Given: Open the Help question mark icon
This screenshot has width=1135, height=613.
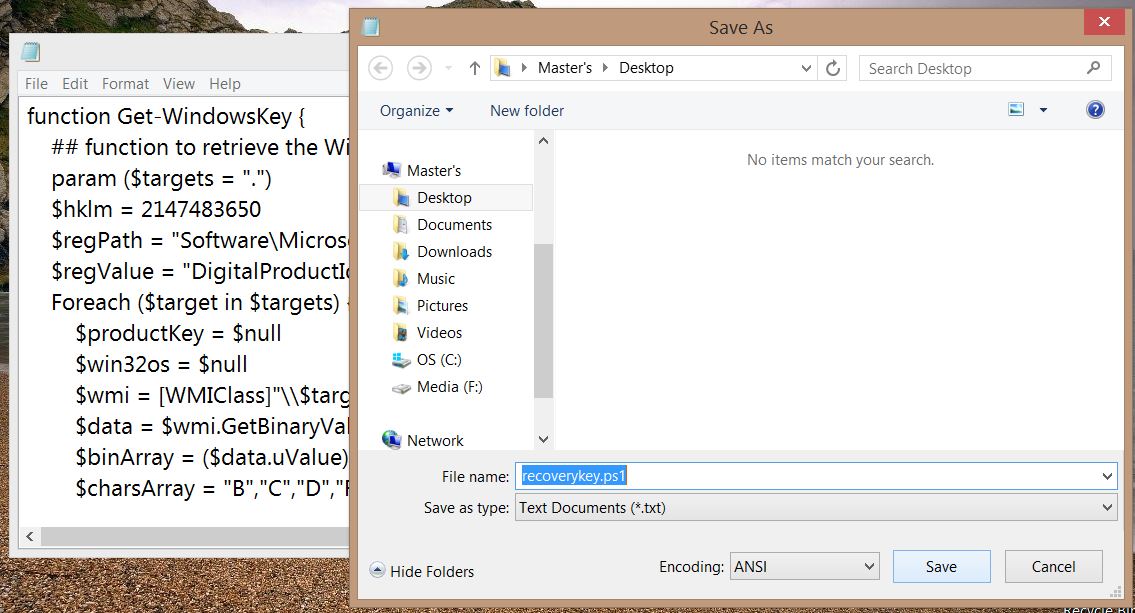Looking at the screenshot, I should tap(1095, 110).
